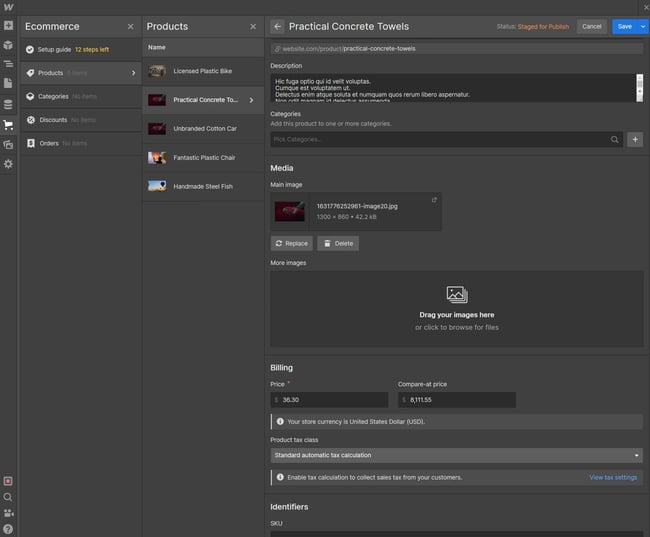The height and width of the screenshot is (537, 650).
Task: Click the Ecommerce cart icon in sidebar
Action: point(8,125)
